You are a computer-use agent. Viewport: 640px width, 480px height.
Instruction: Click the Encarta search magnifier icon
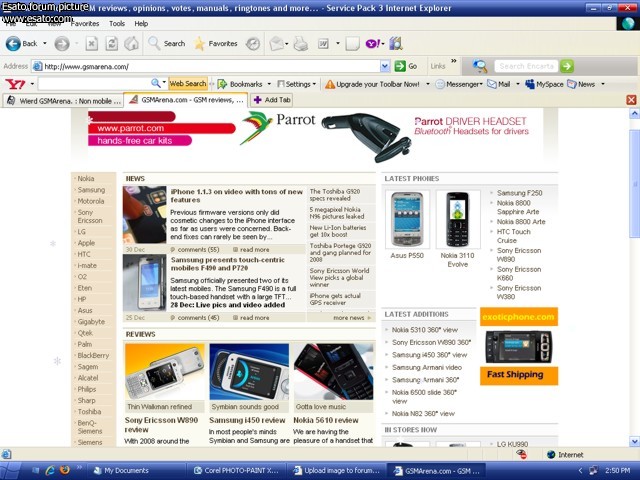[480, 66]
